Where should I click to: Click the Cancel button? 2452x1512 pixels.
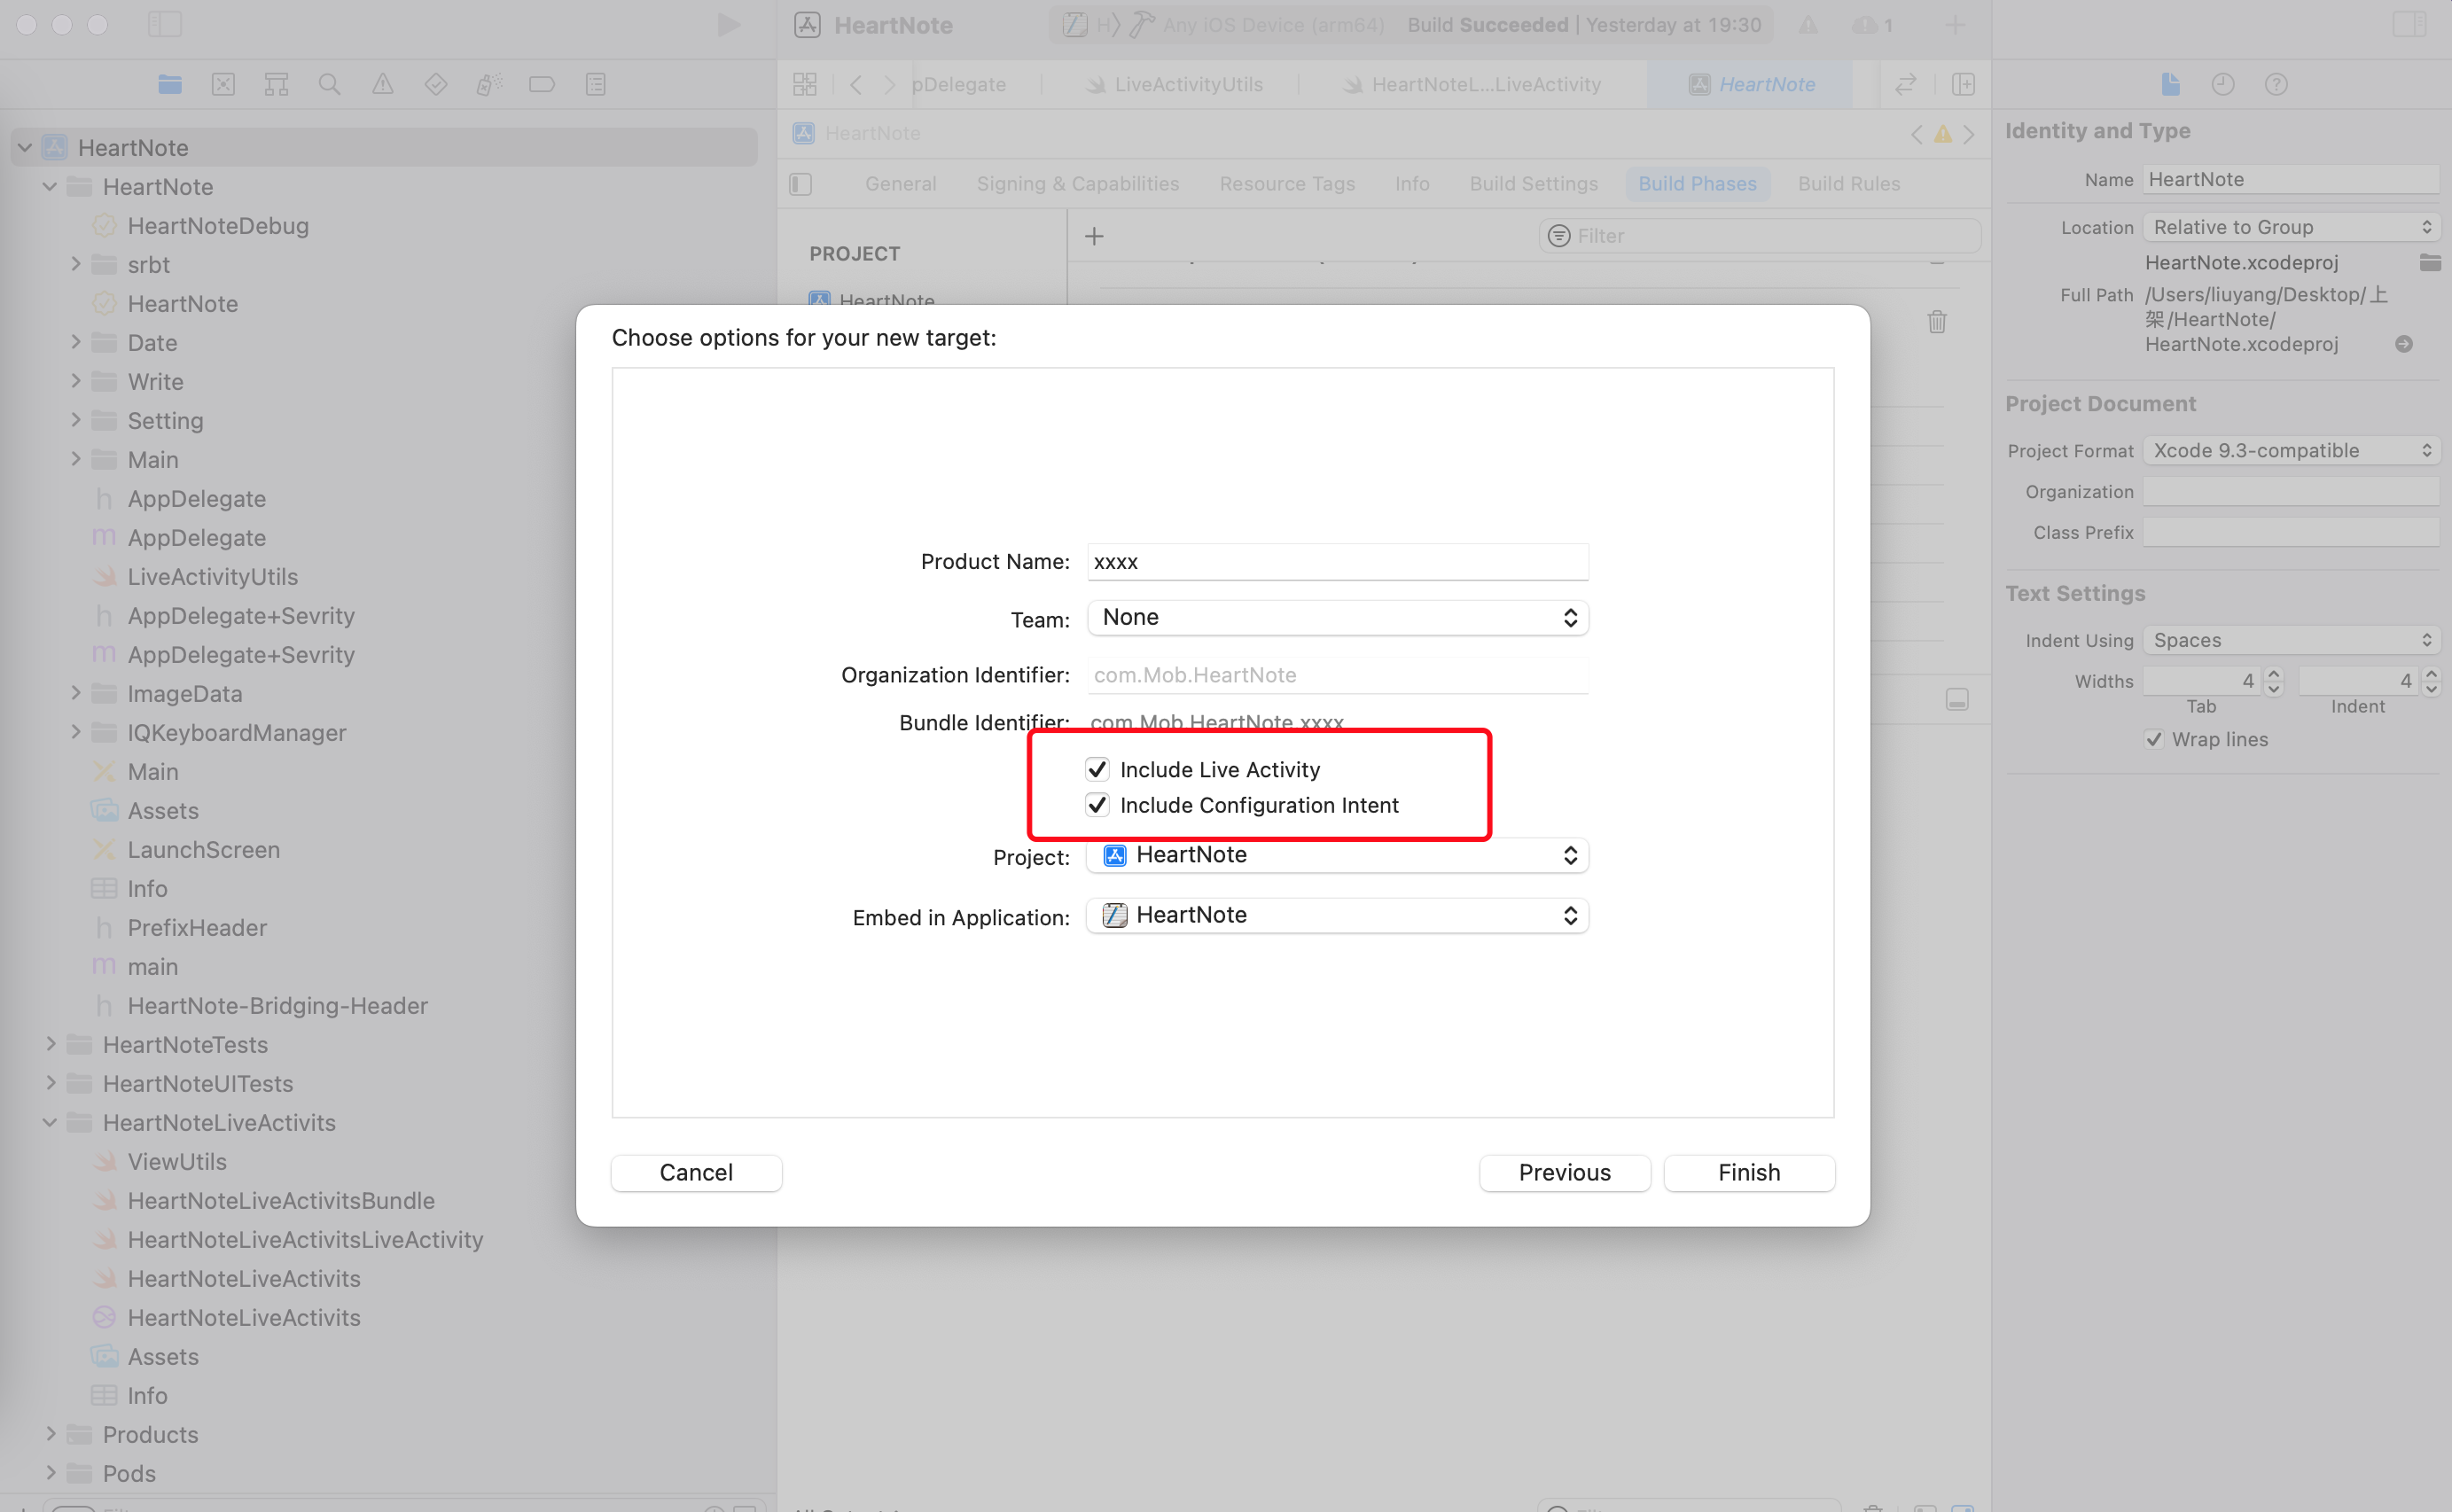tap(697, 1172)
